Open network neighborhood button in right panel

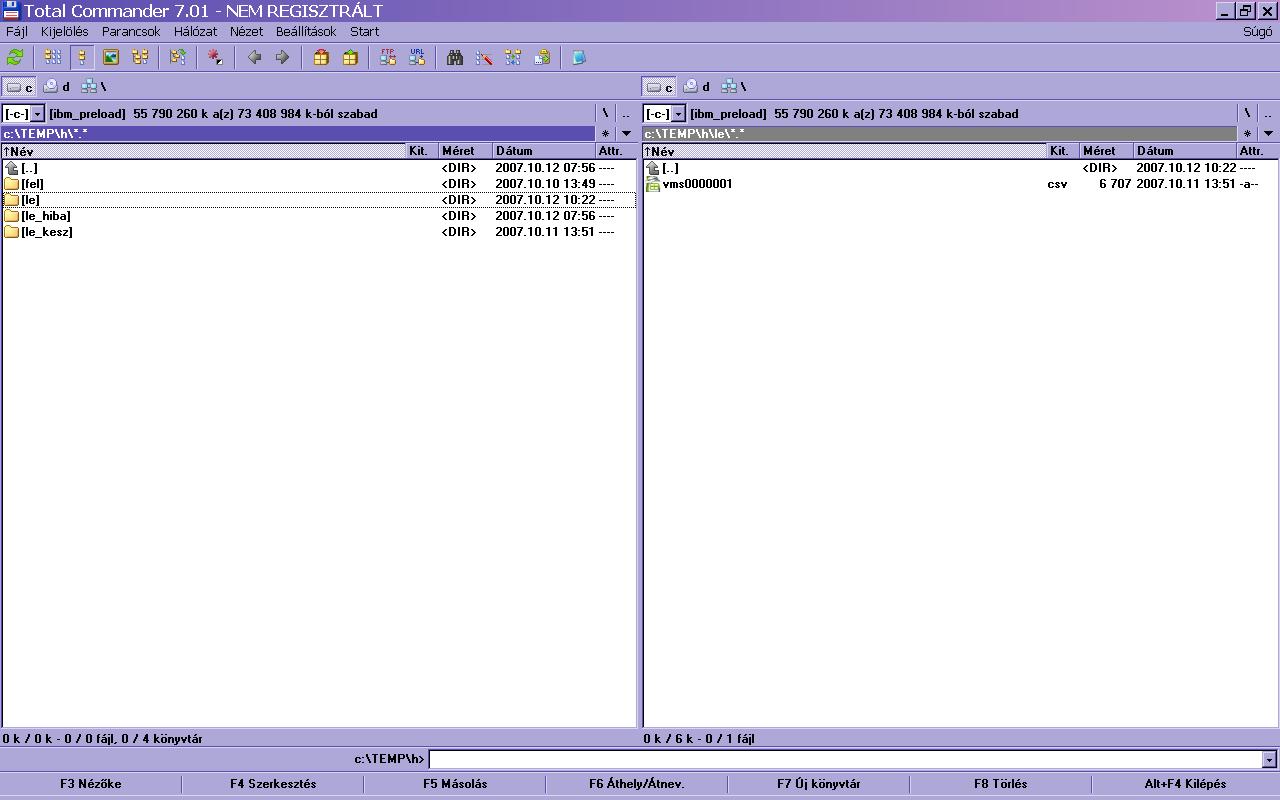[x=733, y=87]
